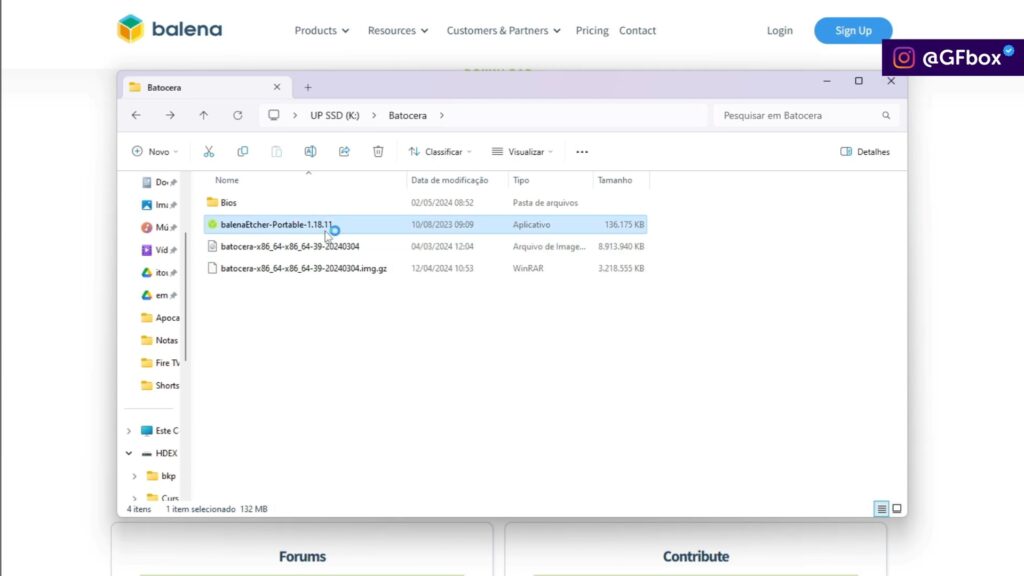The image size is (1024, 576).
Task: Expand Customers & Partners menu
Action: pyautogui.click(x=504, y=31)
